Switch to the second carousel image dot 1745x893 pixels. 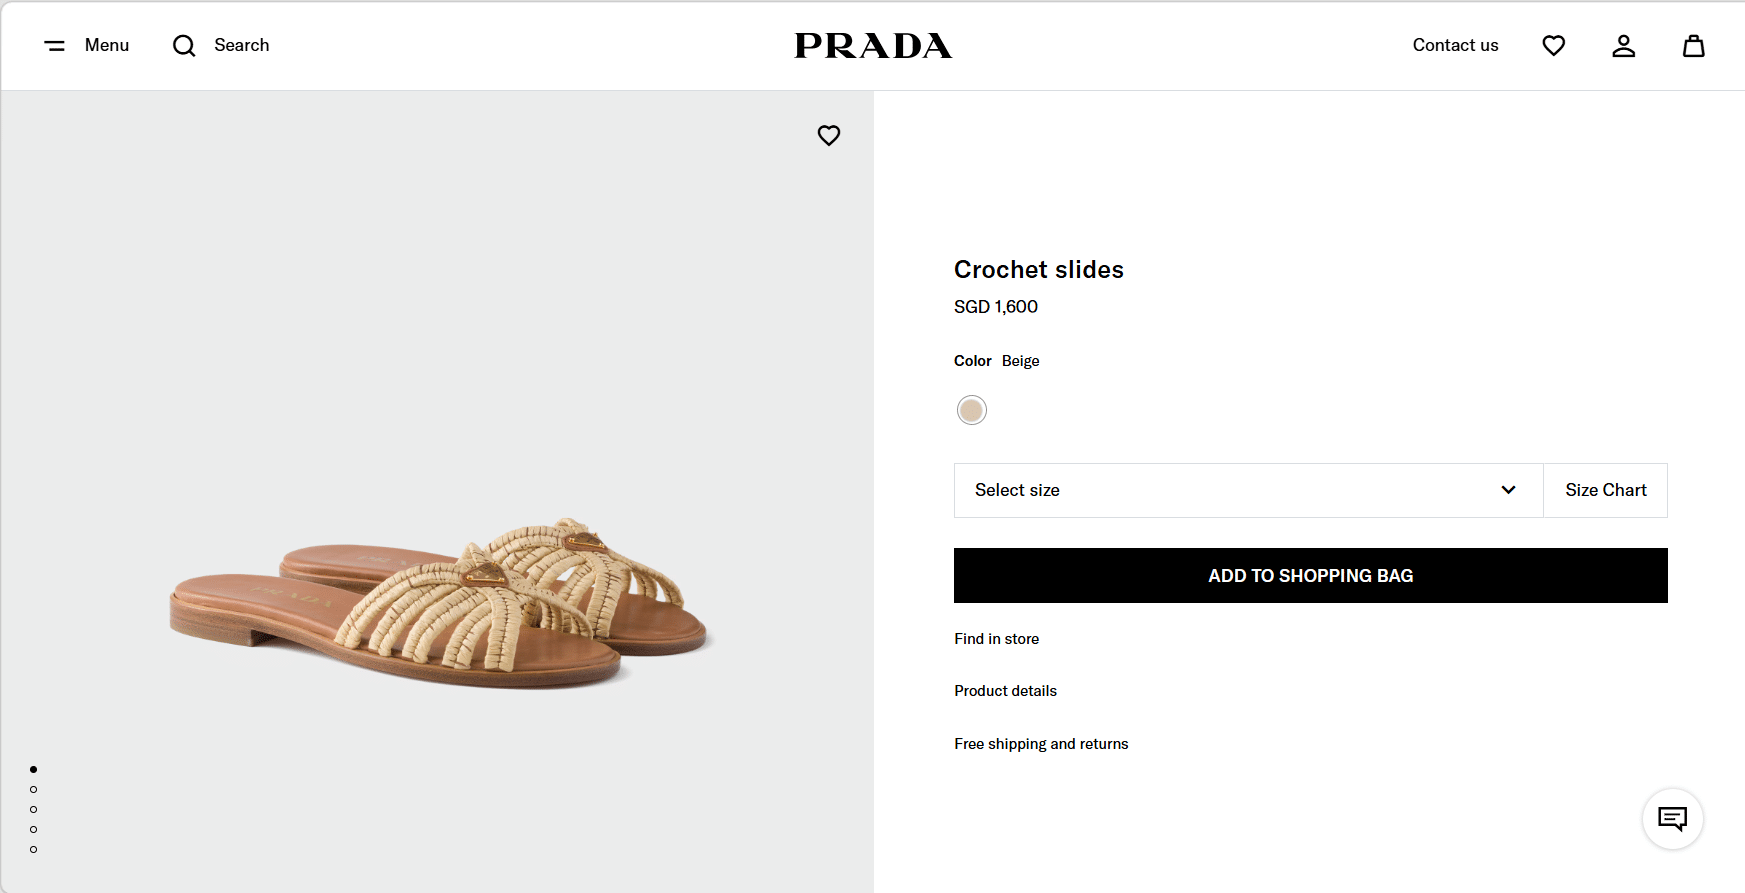pyautogui.click(x=34, y=789)
